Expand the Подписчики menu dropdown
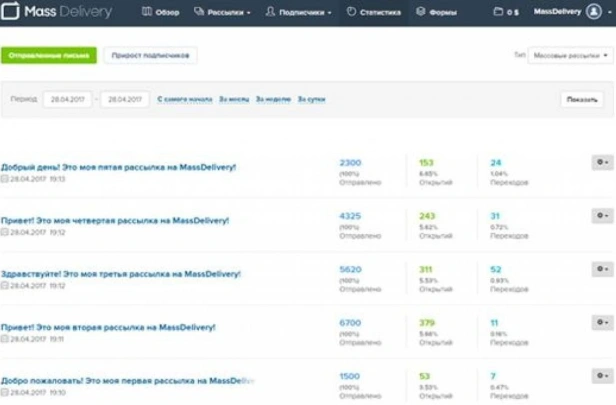 point(298,12)
